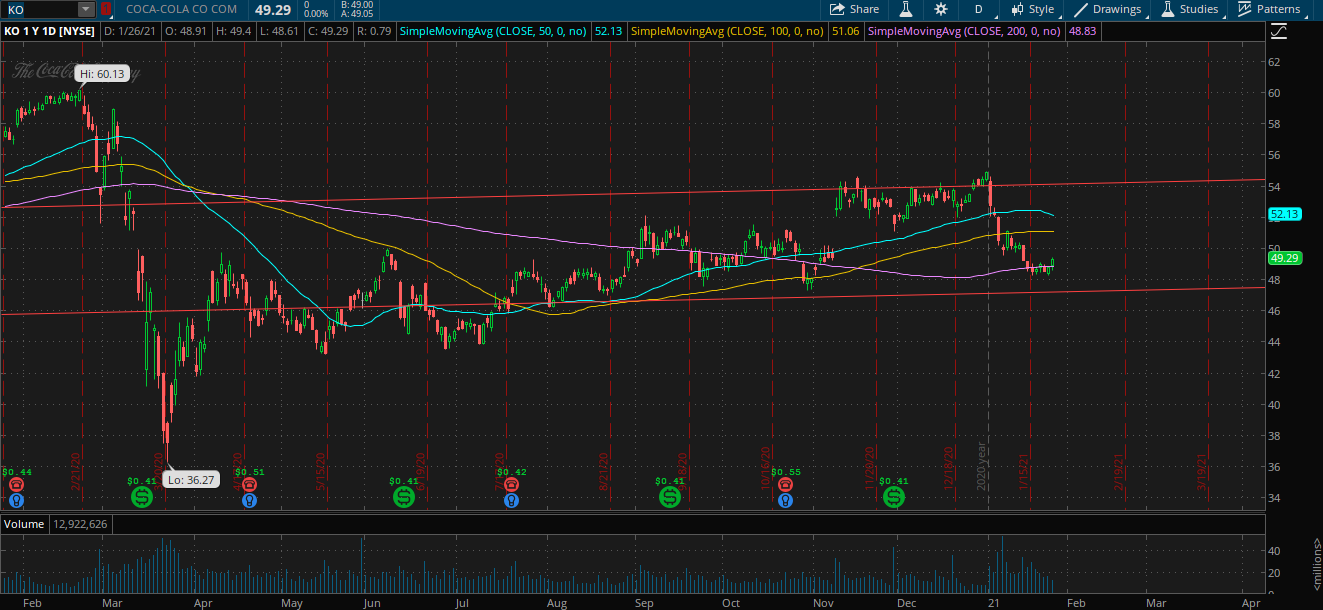Click the O: 48.91 open value
This screenshot has height=610, width=1323.
186,32
